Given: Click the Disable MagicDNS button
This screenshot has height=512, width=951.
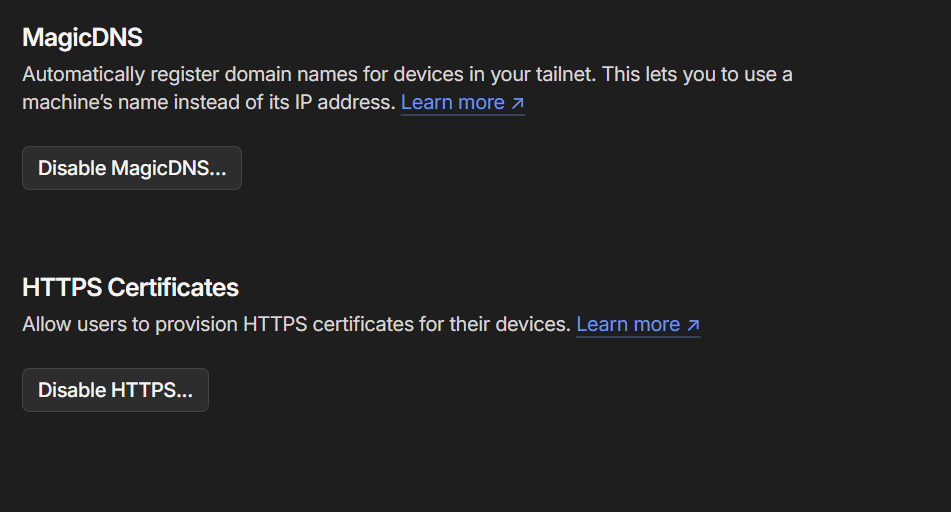Looking at the screenshot, I should tap(131, 168).
